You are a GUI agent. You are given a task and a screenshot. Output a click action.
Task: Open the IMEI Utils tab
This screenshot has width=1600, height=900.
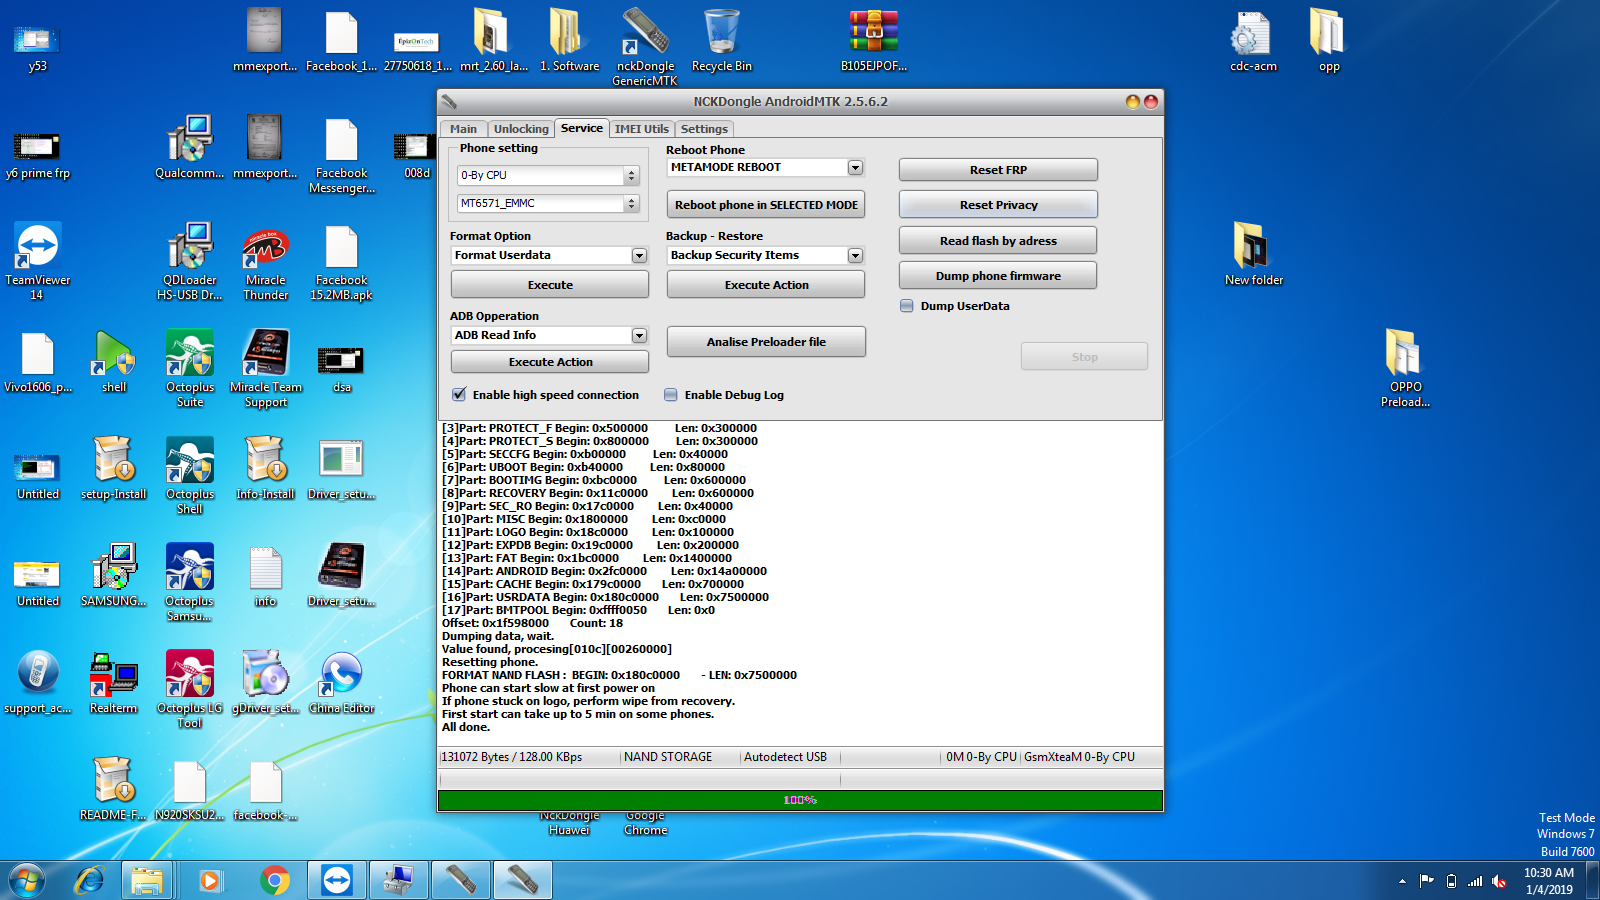point(642,129)
